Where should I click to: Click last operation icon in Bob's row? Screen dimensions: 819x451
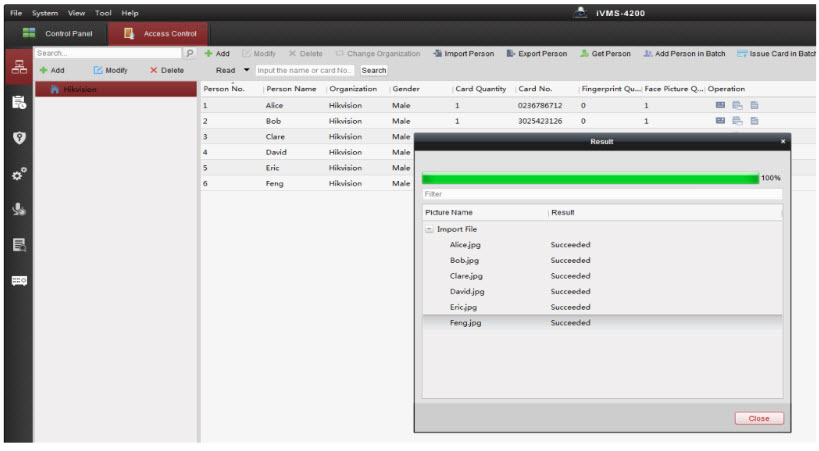755,121
